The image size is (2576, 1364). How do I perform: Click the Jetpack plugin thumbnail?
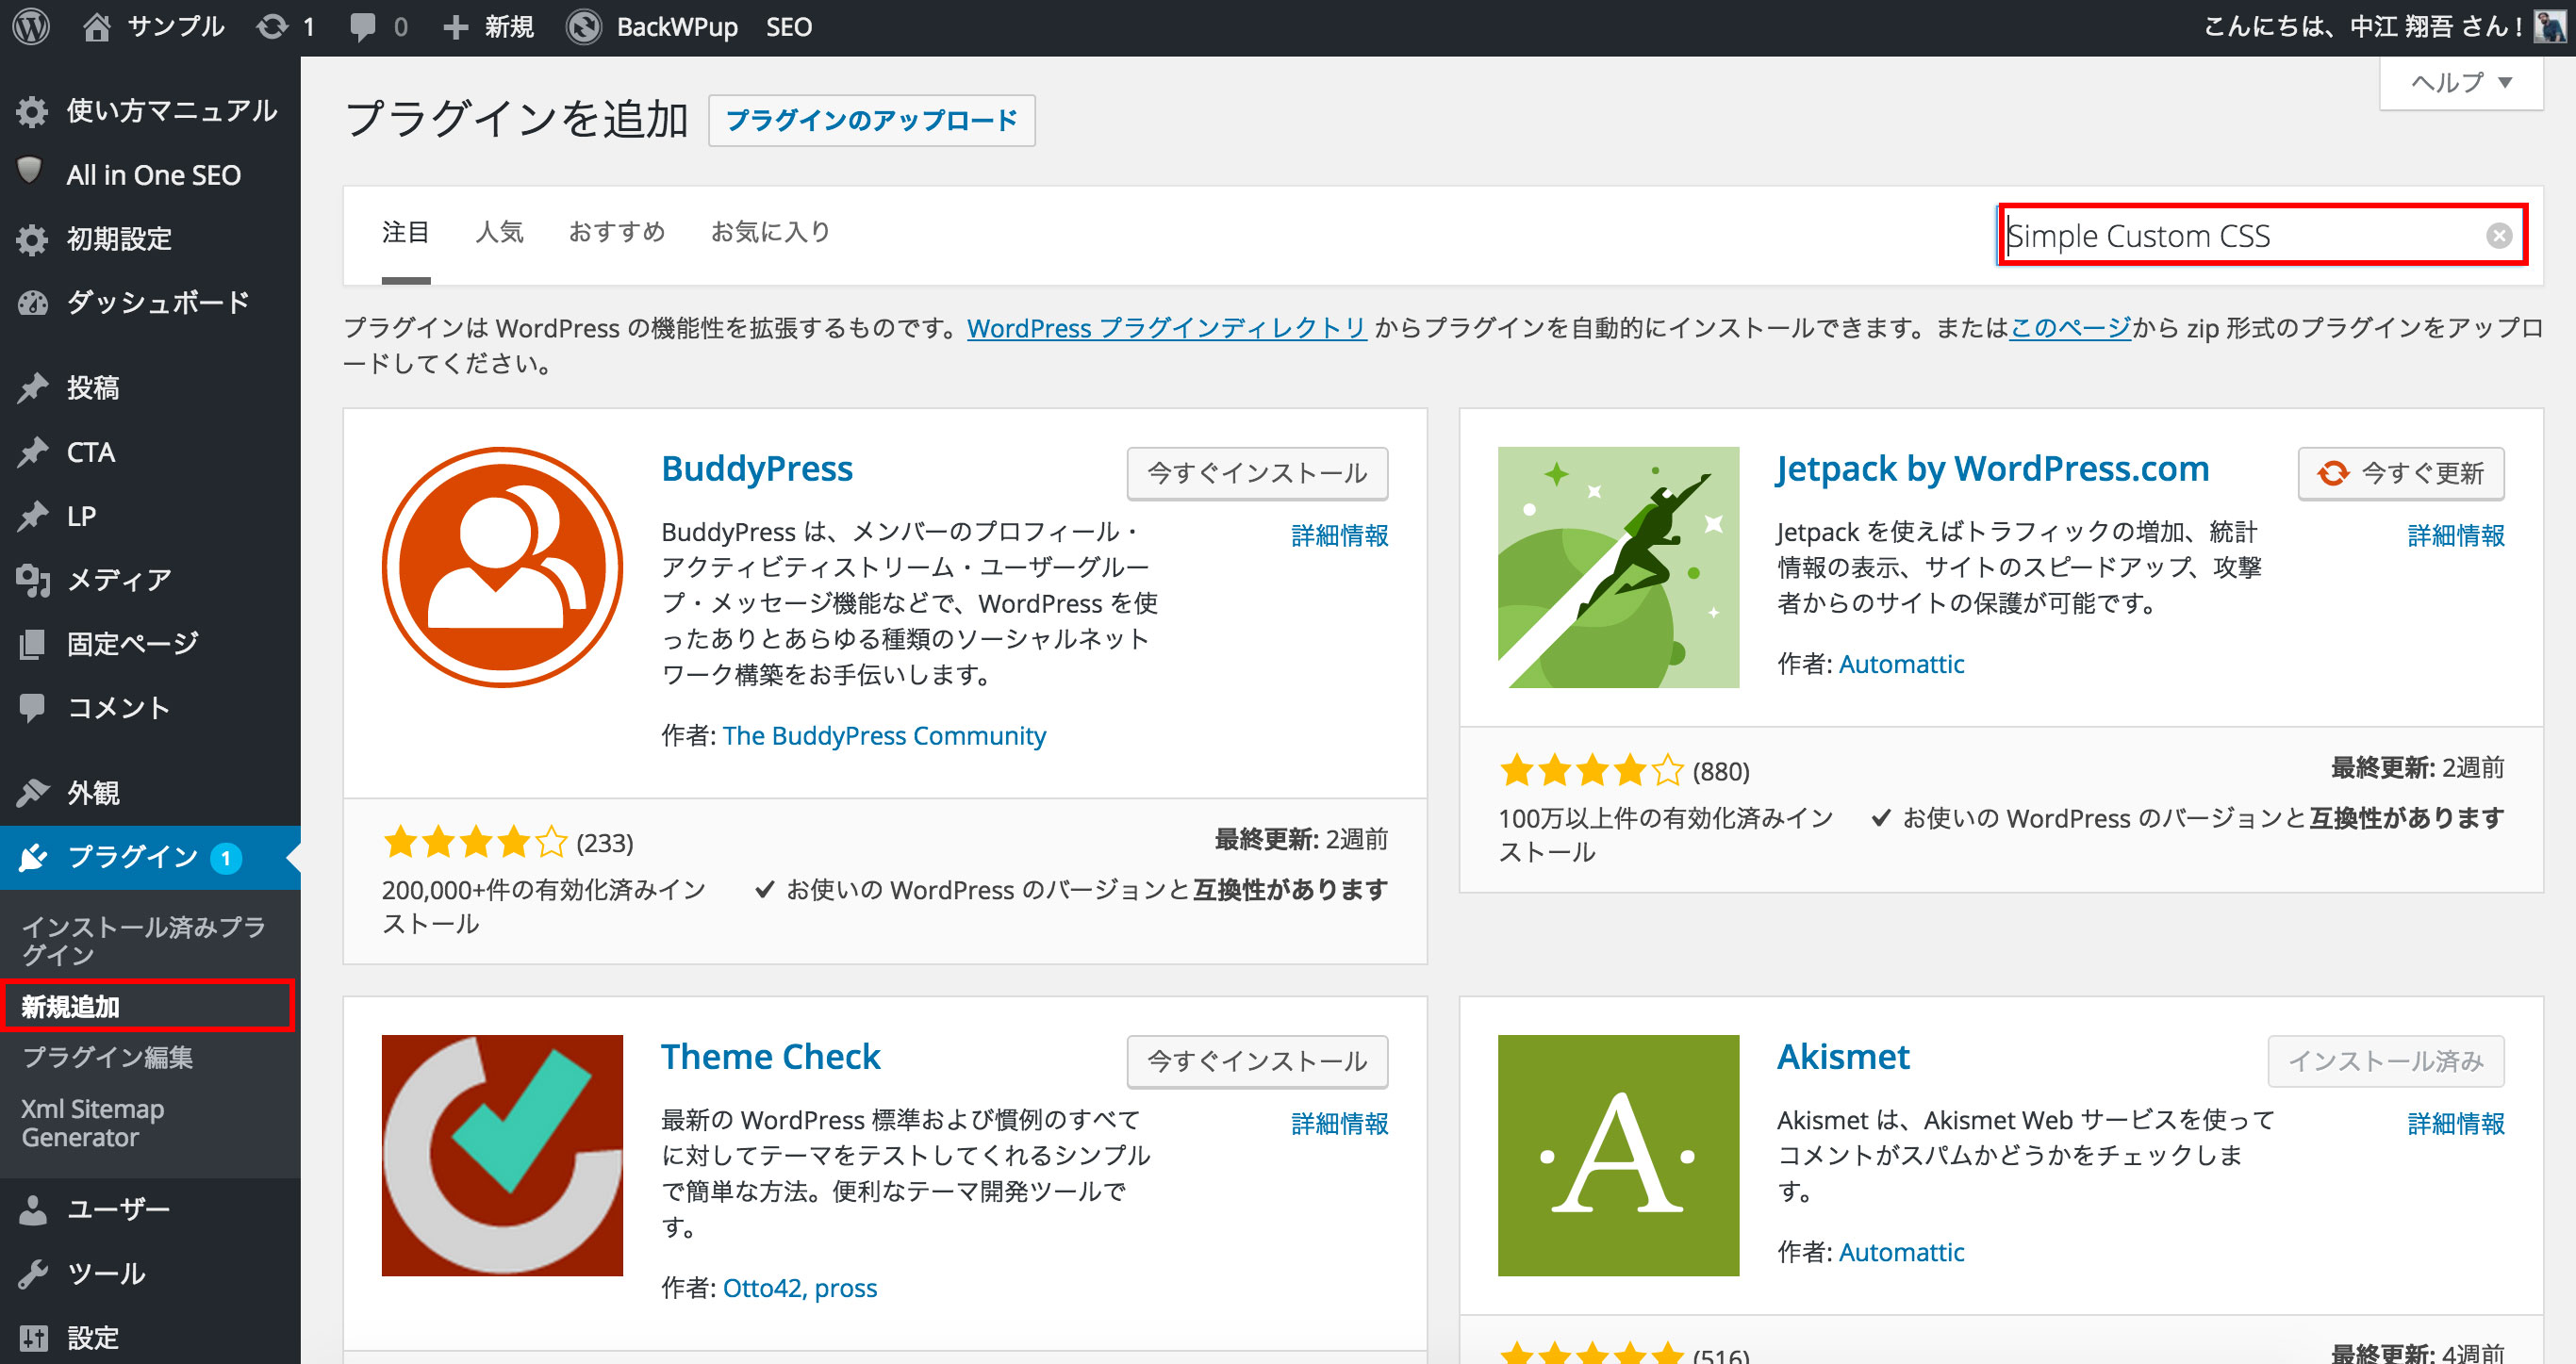pos(1618,567)
